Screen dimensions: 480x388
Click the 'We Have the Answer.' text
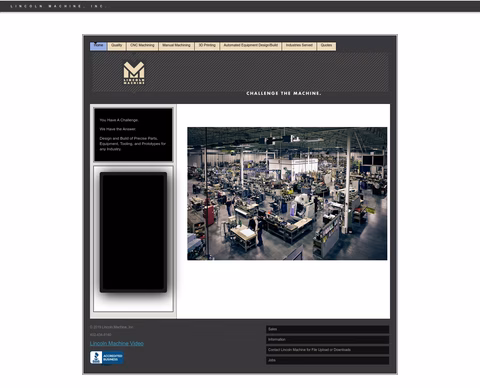pos(118,129)
